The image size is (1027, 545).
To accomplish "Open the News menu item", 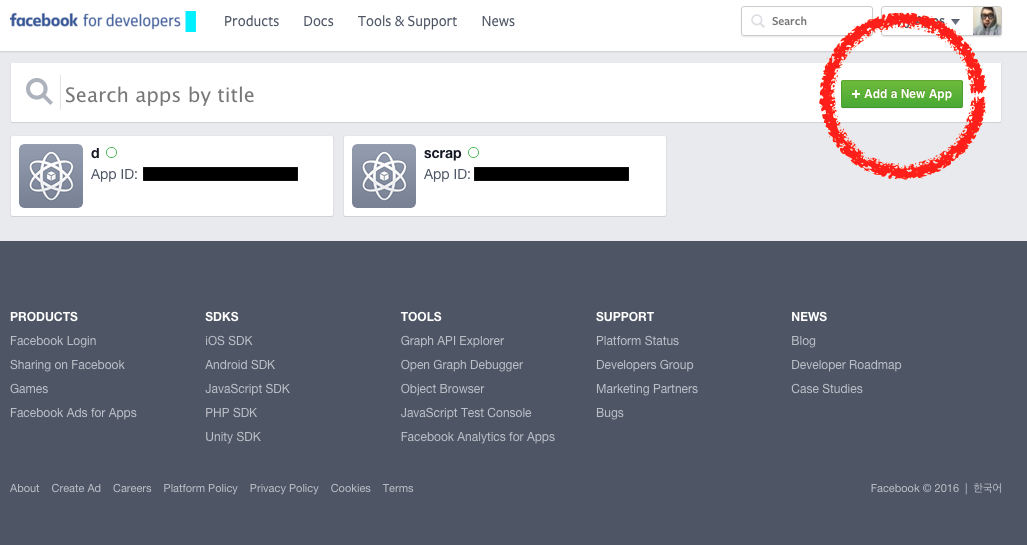I will pyautogui.click(x=498, y=21).
